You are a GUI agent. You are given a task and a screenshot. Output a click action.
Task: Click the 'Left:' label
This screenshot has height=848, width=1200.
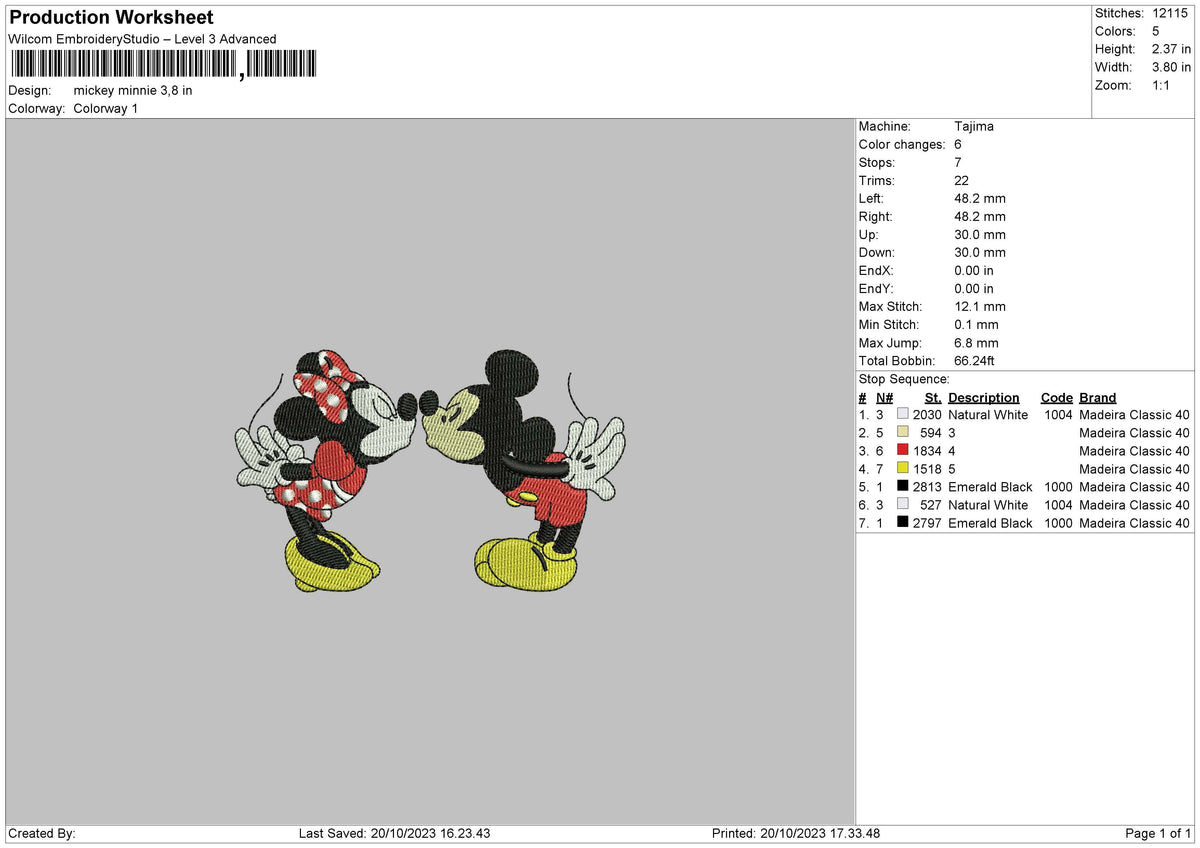click(872, 198)
